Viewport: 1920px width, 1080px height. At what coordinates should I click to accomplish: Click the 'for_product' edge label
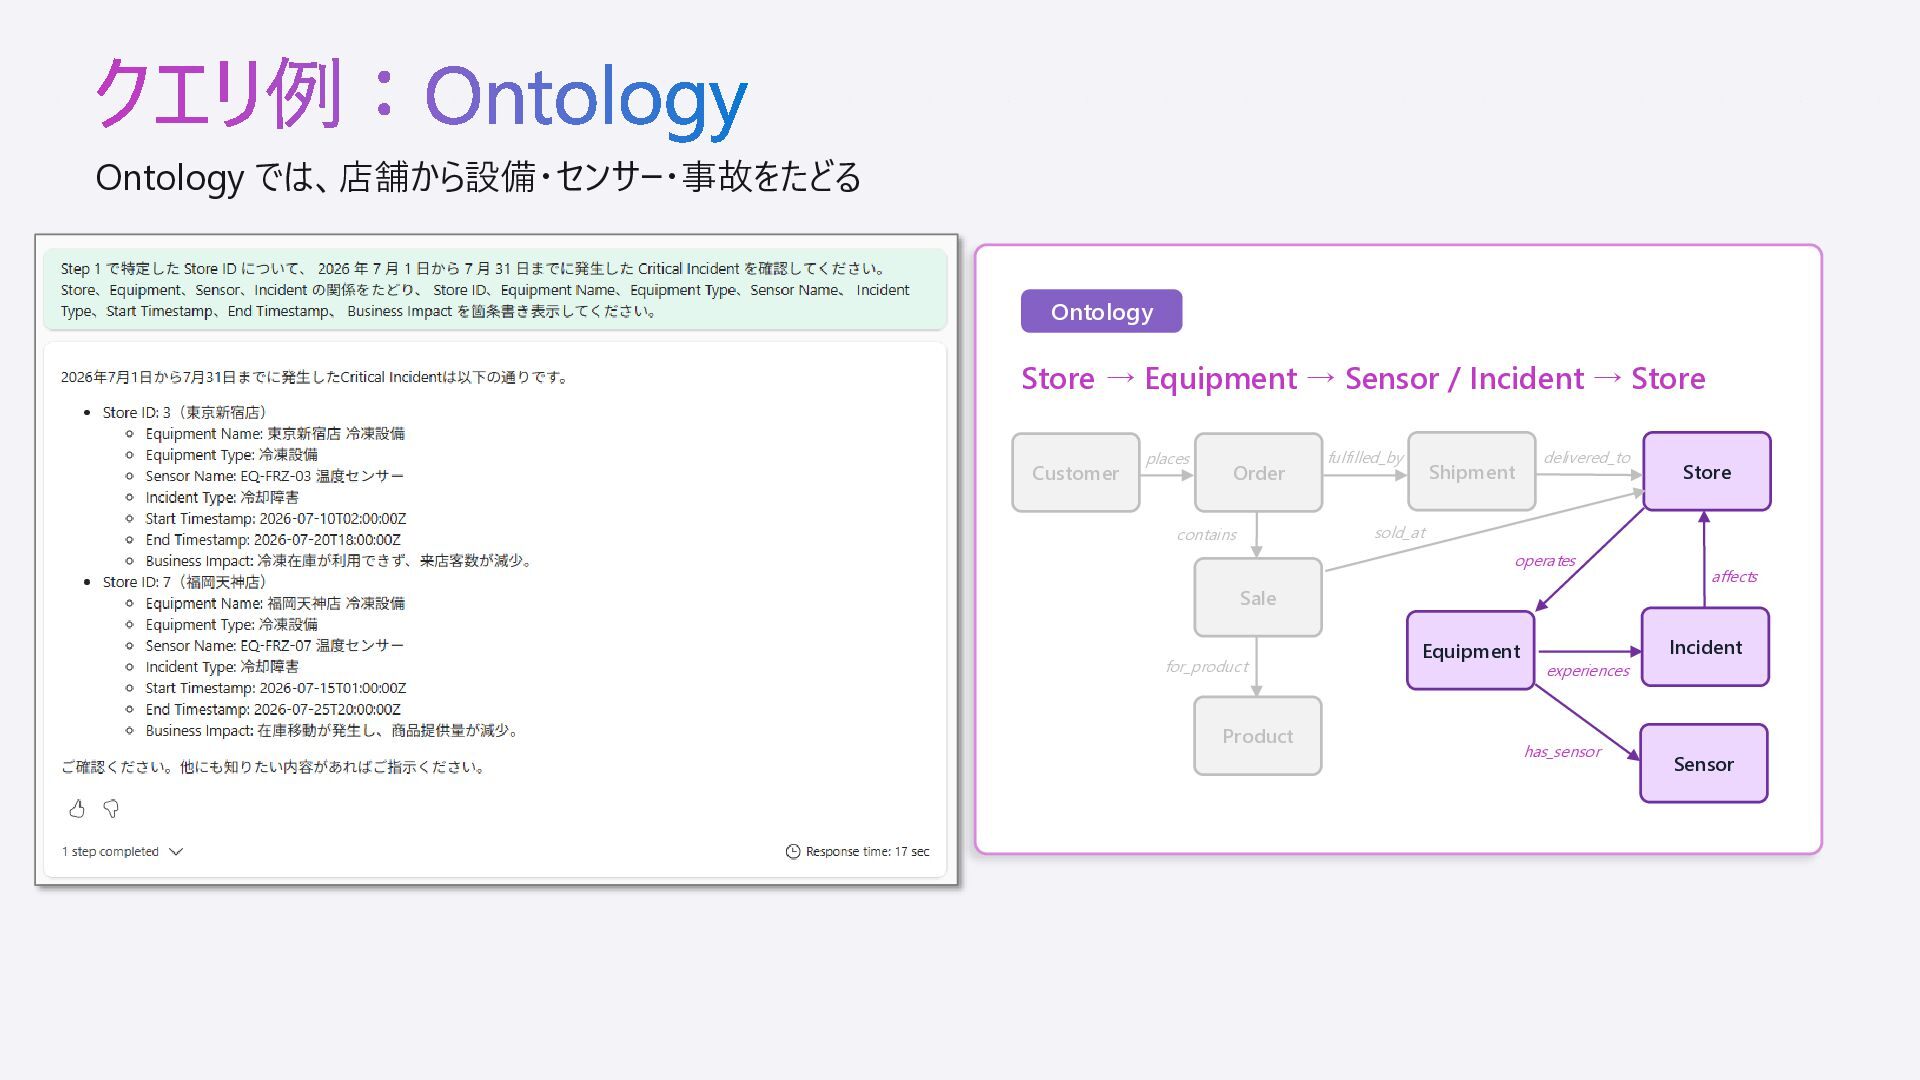pos(1206,666)
